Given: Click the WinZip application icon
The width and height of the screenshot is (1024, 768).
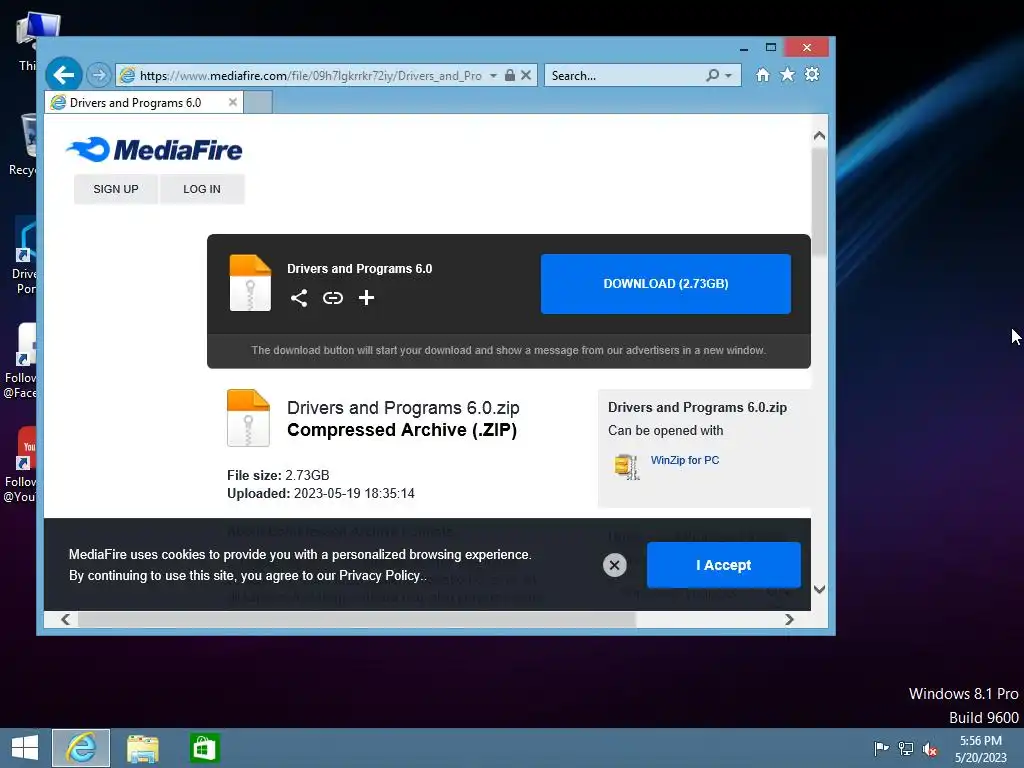Looking at the screenshot, I should pos(627,466).
